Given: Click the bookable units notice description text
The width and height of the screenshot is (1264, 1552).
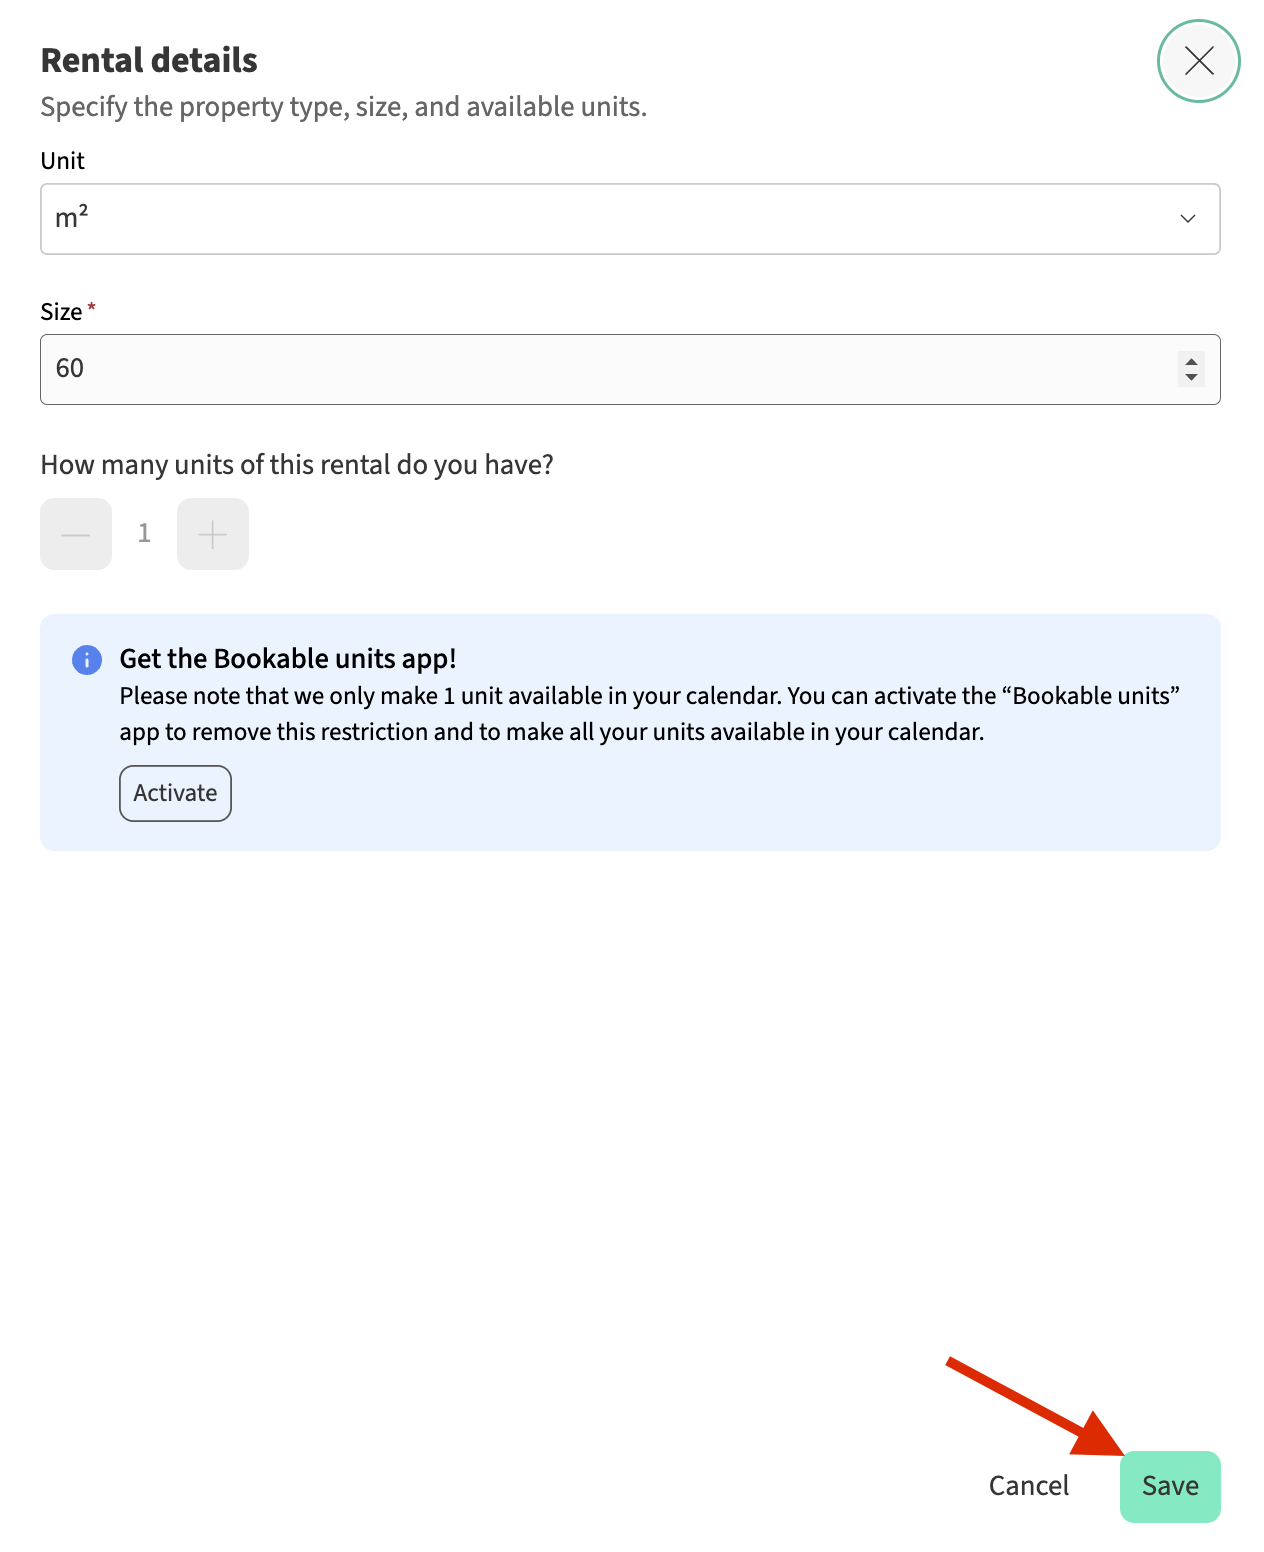Looking at the screenshot, I should (x=649, y=714).
